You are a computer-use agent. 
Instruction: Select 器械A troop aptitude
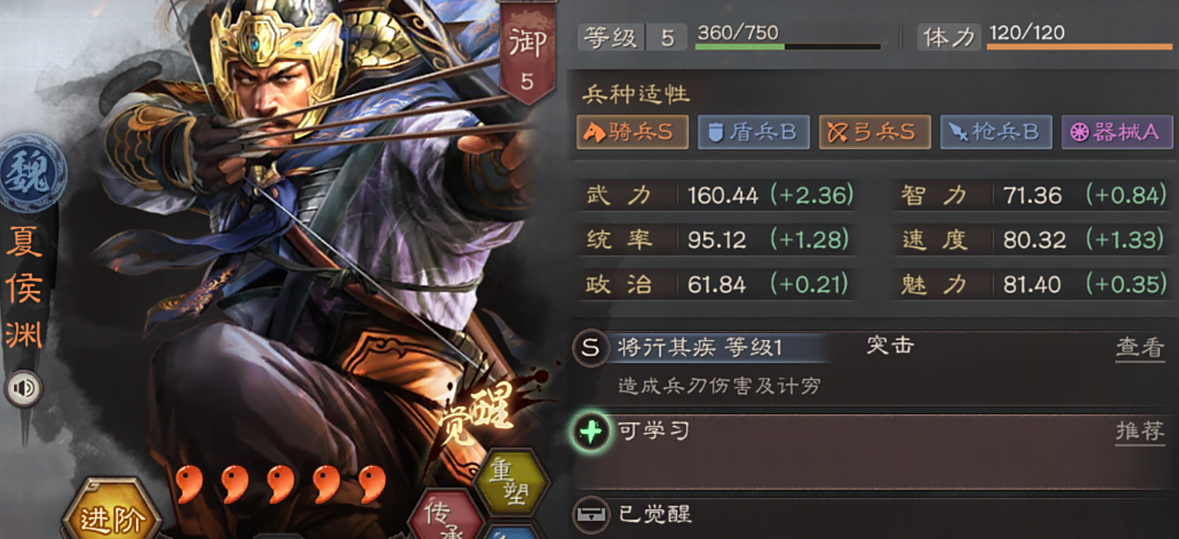(x=1117, y=132)
